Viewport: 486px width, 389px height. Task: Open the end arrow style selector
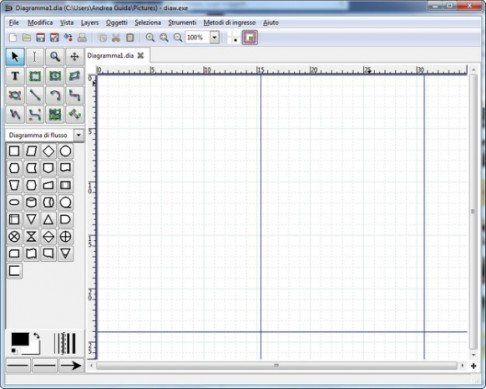click(71, 366)
